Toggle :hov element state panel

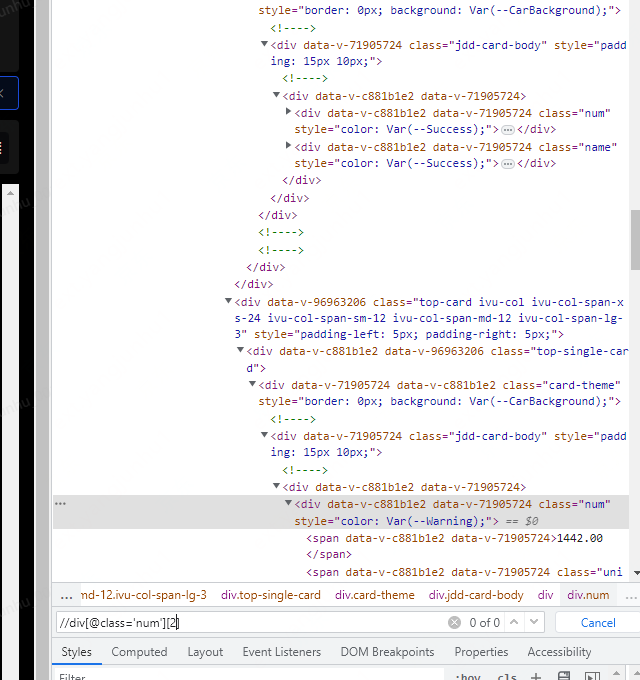[467, 677]
